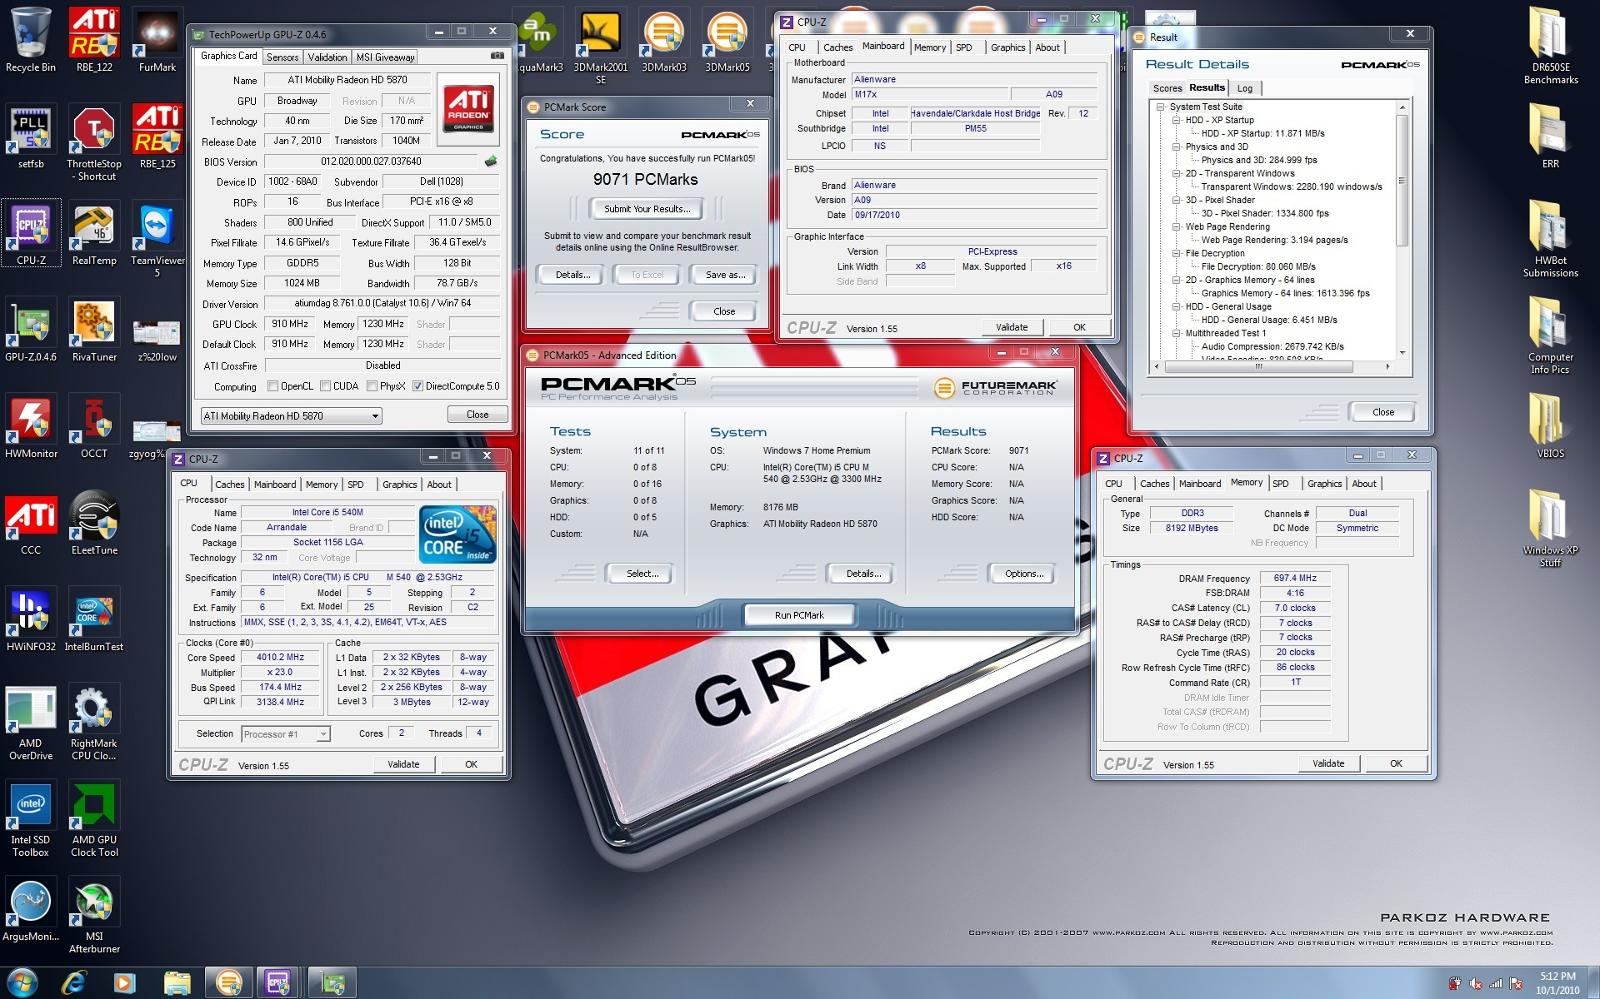The height and width of the screenshot is (999, 1600).
Task: Open the Processor #1 selection dropdown
Action: pyautogui.click(x=285, y=734)
